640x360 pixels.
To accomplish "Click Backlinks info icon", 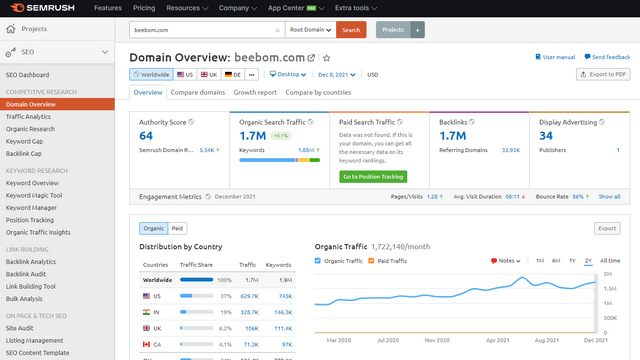I will point(472,122).
